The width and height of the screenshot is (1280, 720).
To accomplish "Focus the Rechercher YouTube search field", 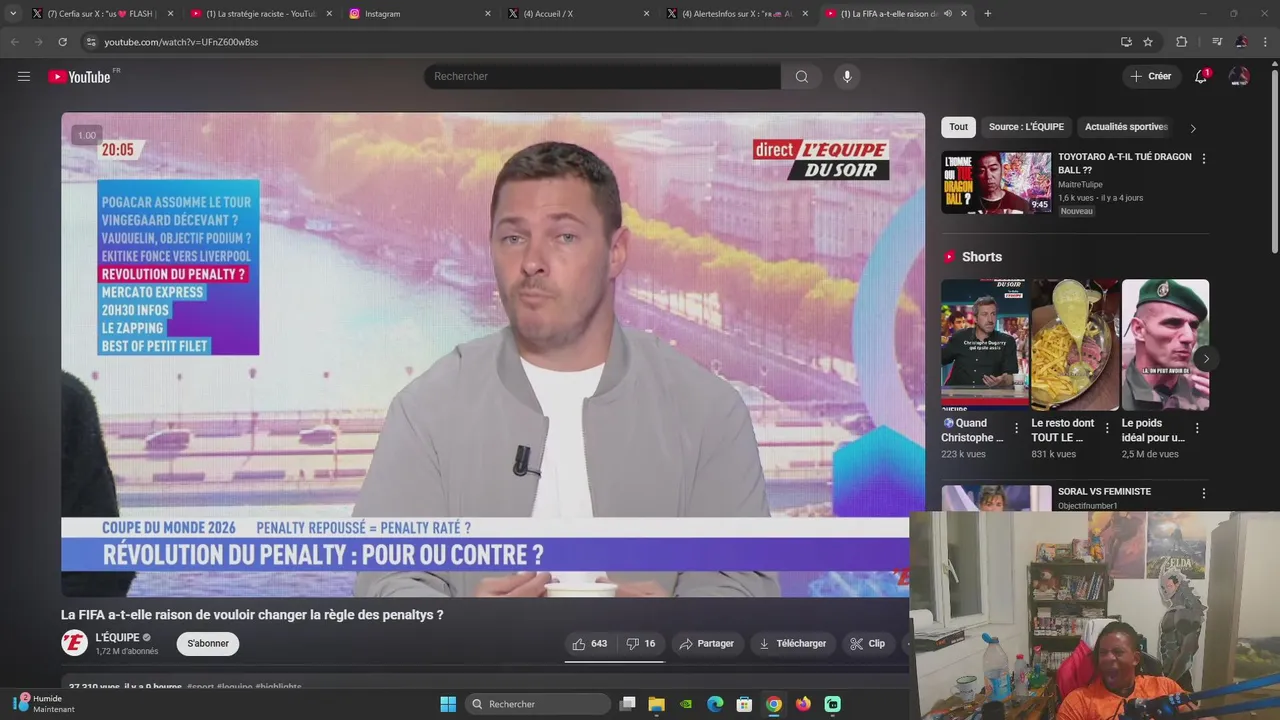I will coord(602,76).
